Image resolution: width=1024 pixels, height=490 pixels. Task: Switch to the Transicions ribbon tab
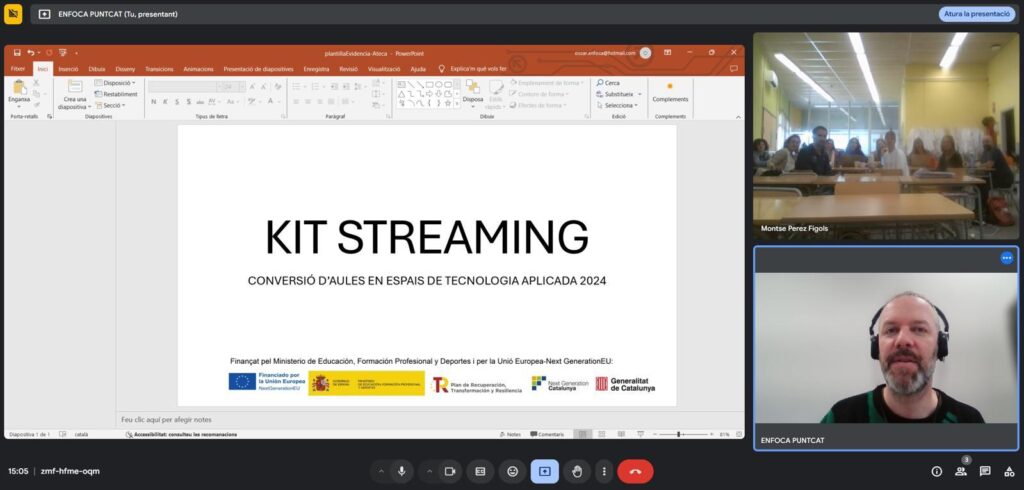pos(159,69)
